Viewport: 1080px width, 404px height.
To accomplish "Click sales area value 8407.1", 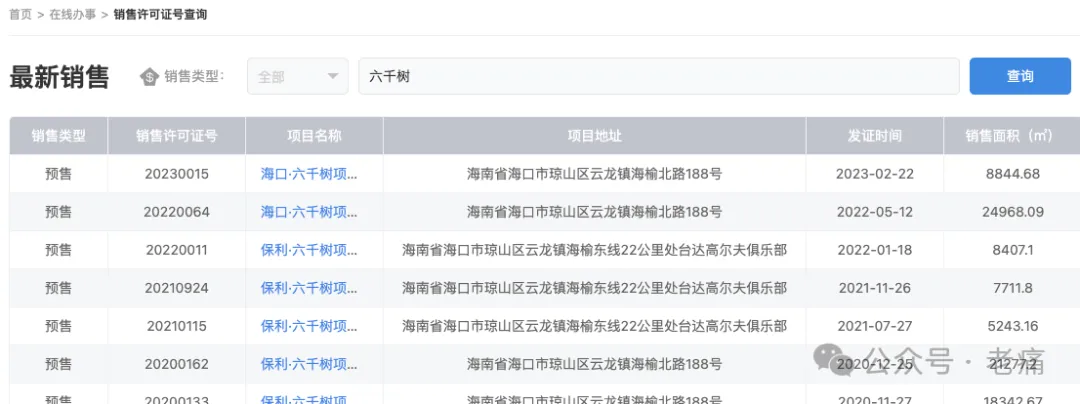I will coord(1012,250).
